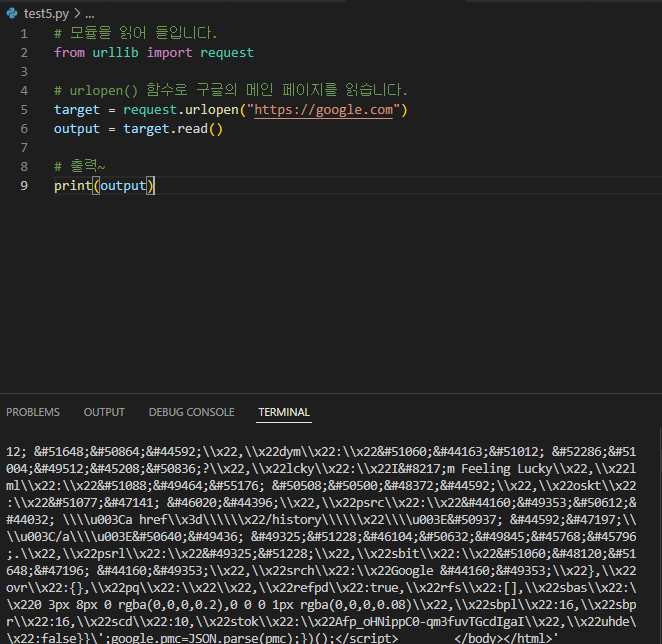Click 'print' function on line 9
Image resolution: width=662 pixels, height=644 pixels.
[73, 186]
